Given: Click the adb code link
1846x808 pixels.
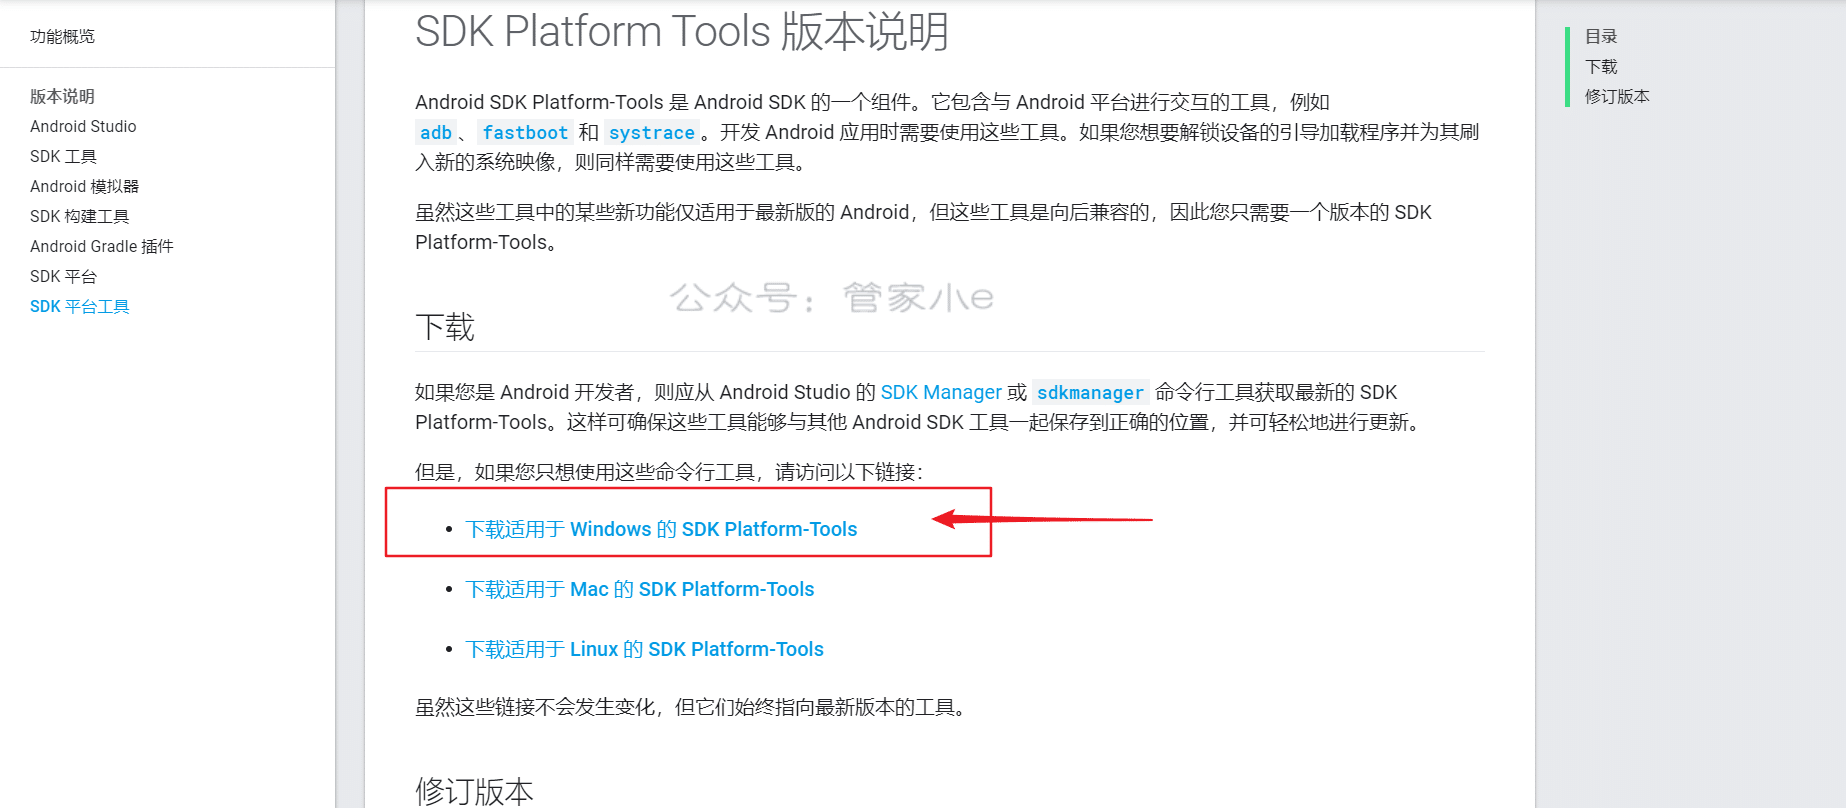Looking at the screenshot, I should 436,133.
